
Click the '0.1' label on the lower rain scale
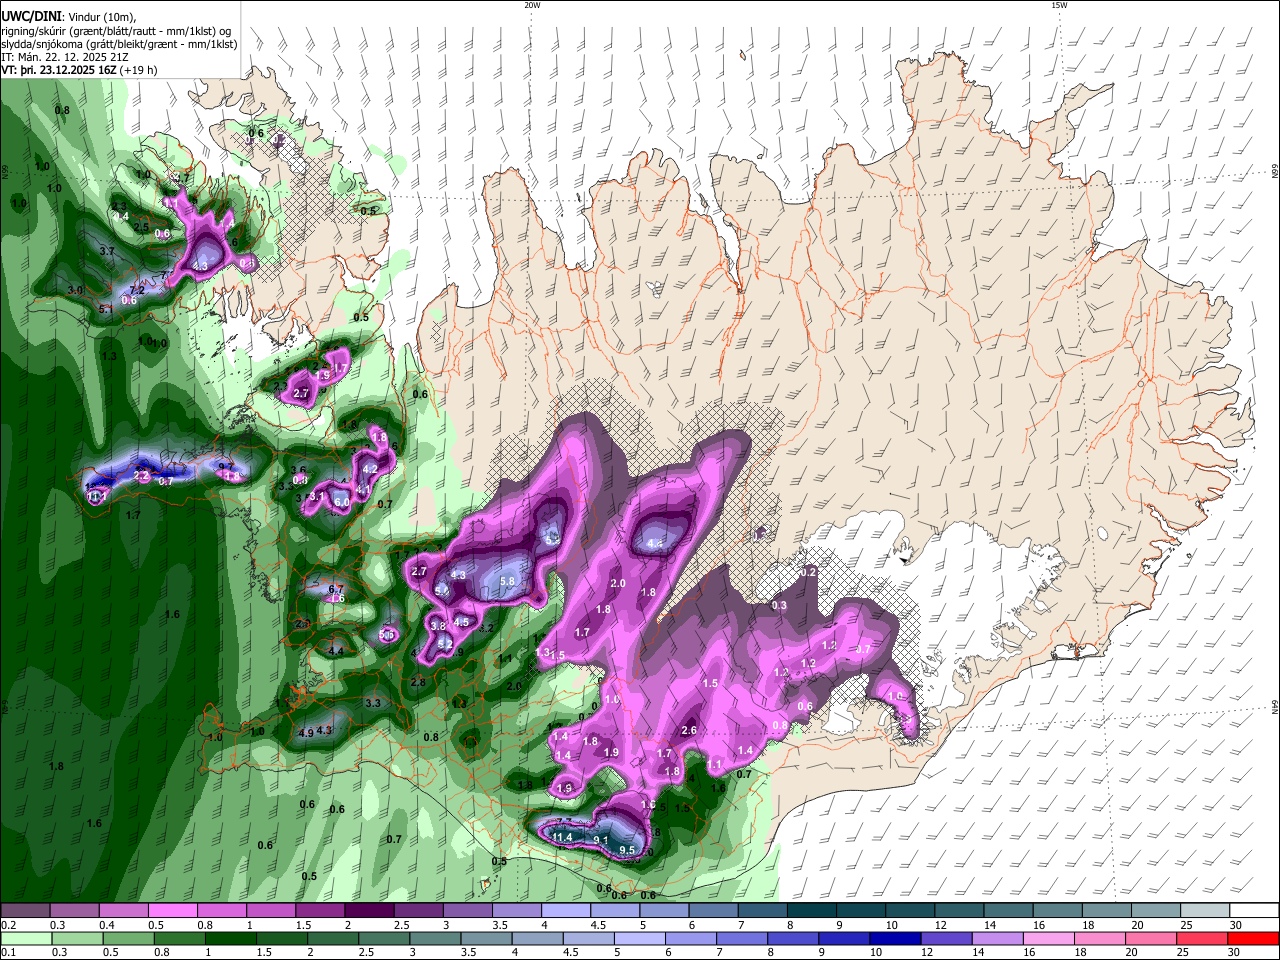click(x=9, y=953)
